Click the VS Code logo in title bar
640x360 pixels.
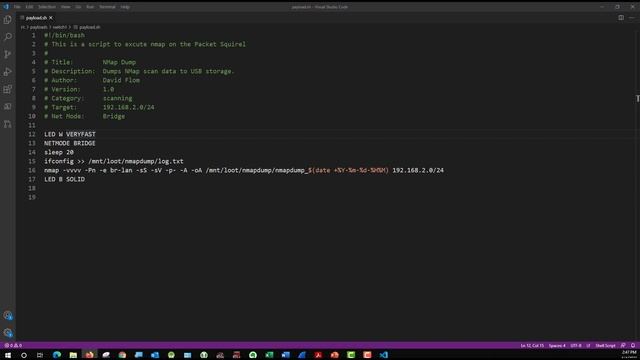(x=6, y=7)
